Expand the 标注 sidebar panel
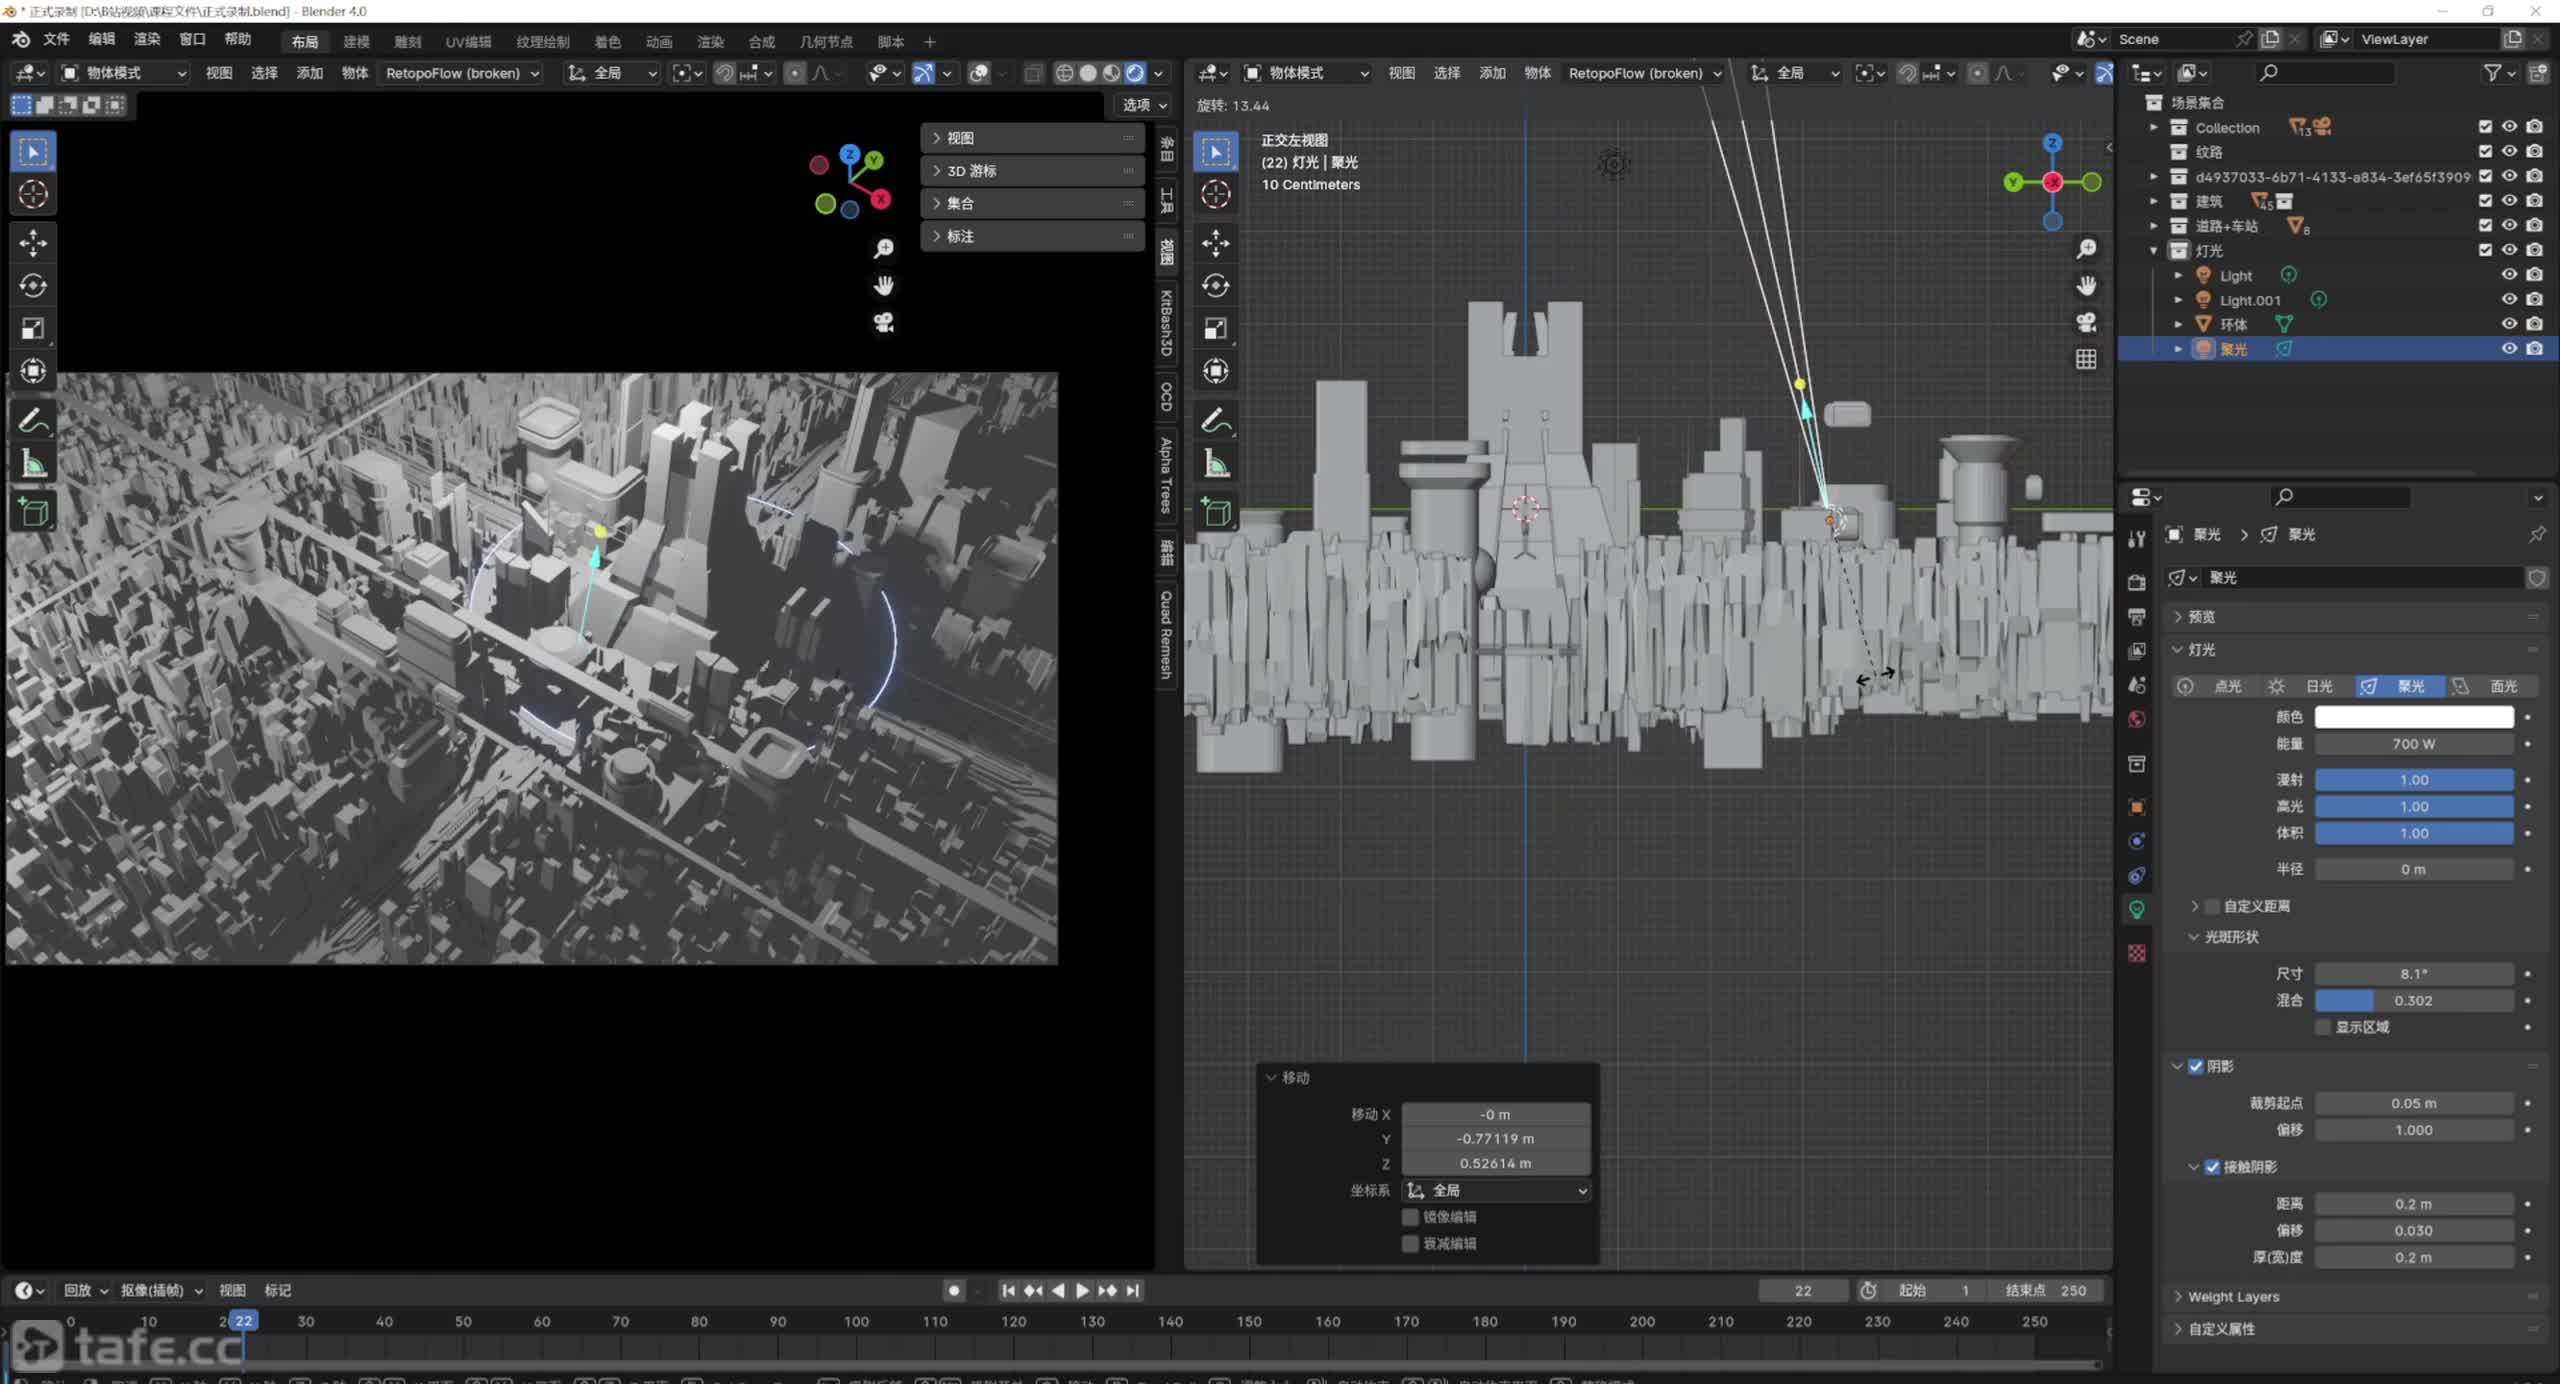Viewport: 2560px width, 1384px height. pos(1032,236)
